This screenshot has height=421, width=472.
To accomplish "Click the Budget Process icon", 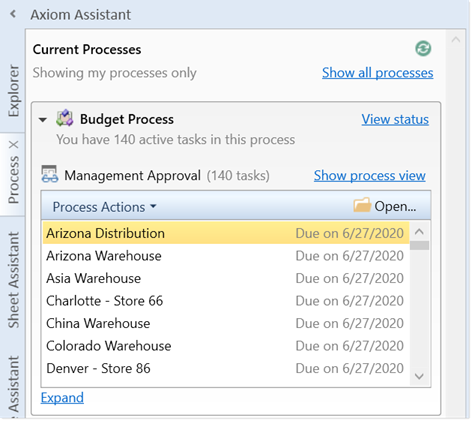I will pyautogui.click(x=64, y=118).
